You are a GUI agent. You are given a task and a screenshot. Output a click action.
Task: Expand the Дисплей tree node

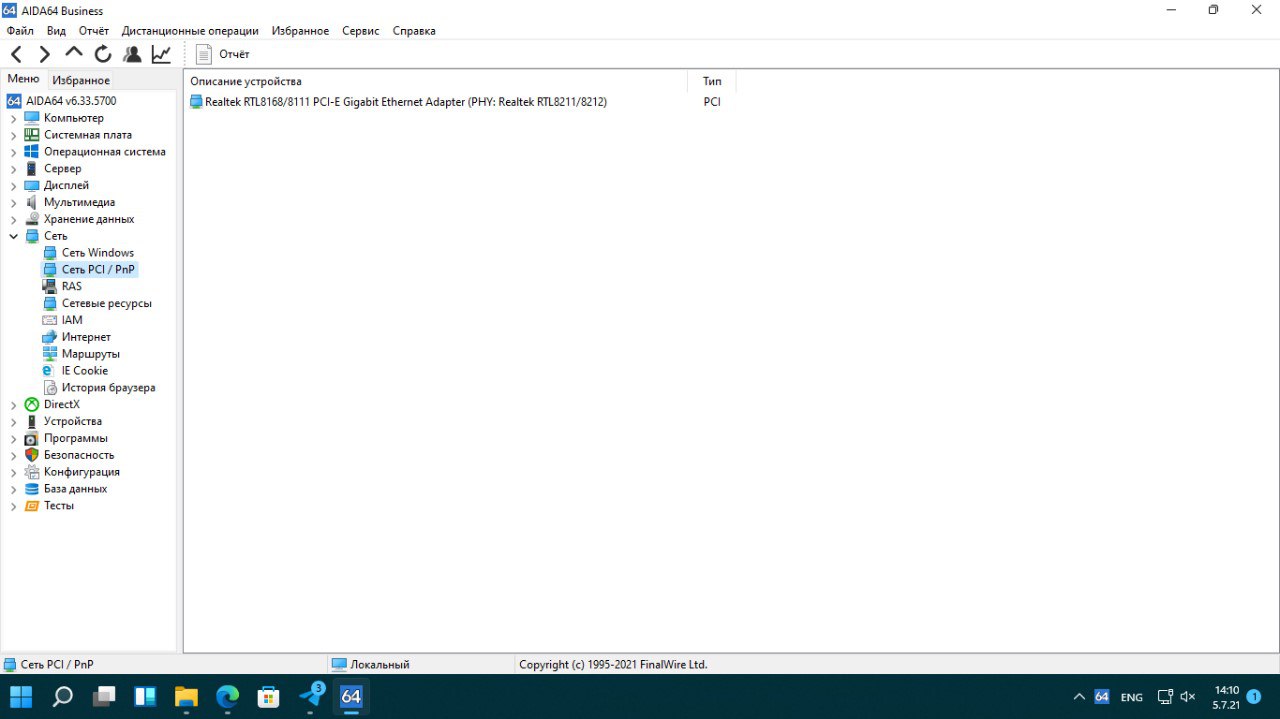tap(13, 186)
